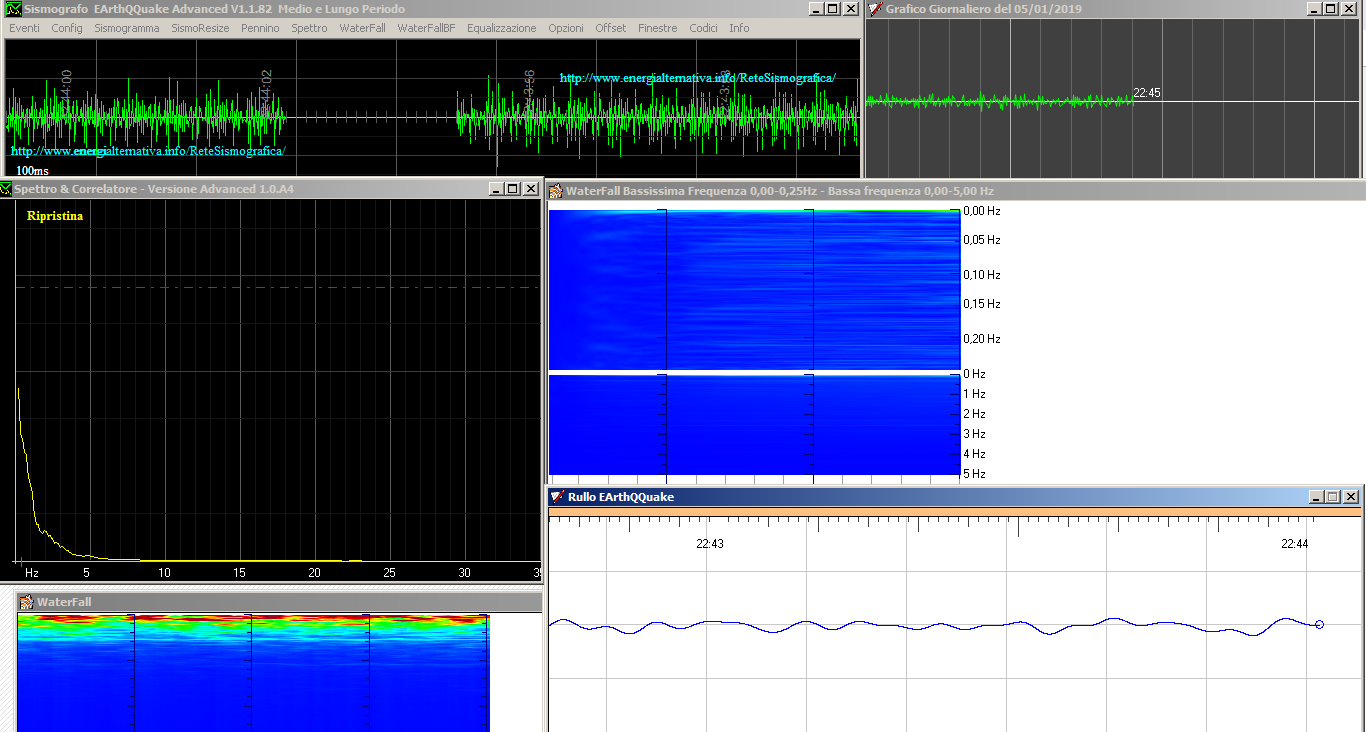1366x732 pixels.
Task: Click the 20 value on spectrum axis
Action: 314,573
